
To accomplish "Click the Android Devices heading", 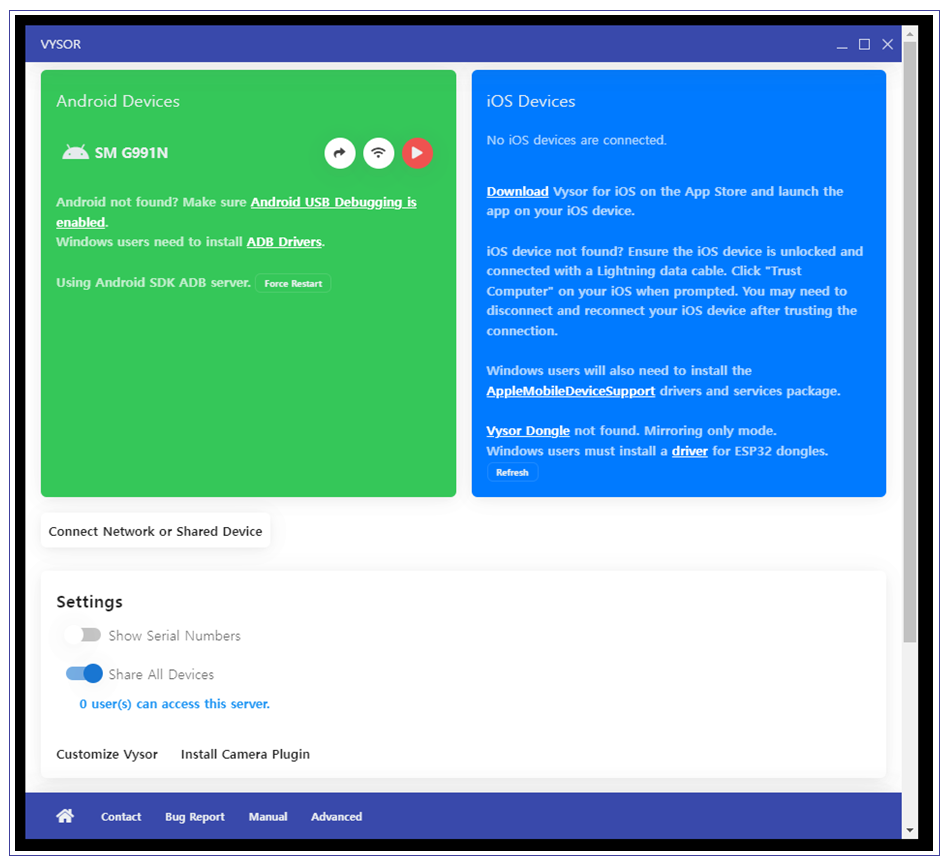I will [x=118, y=101].
